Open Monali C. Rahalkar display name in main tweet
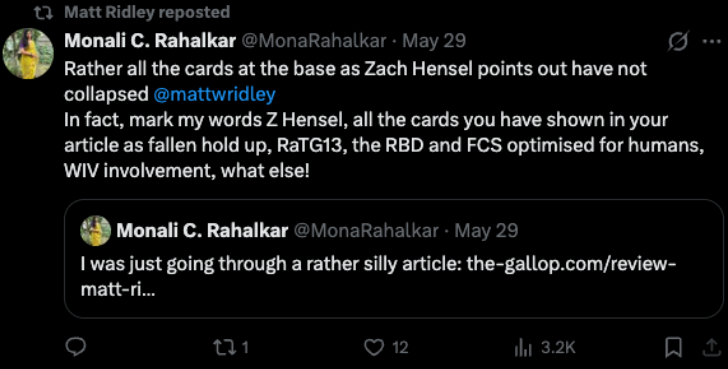Screen dimensions: 728x369 click(x=150, y=41)
